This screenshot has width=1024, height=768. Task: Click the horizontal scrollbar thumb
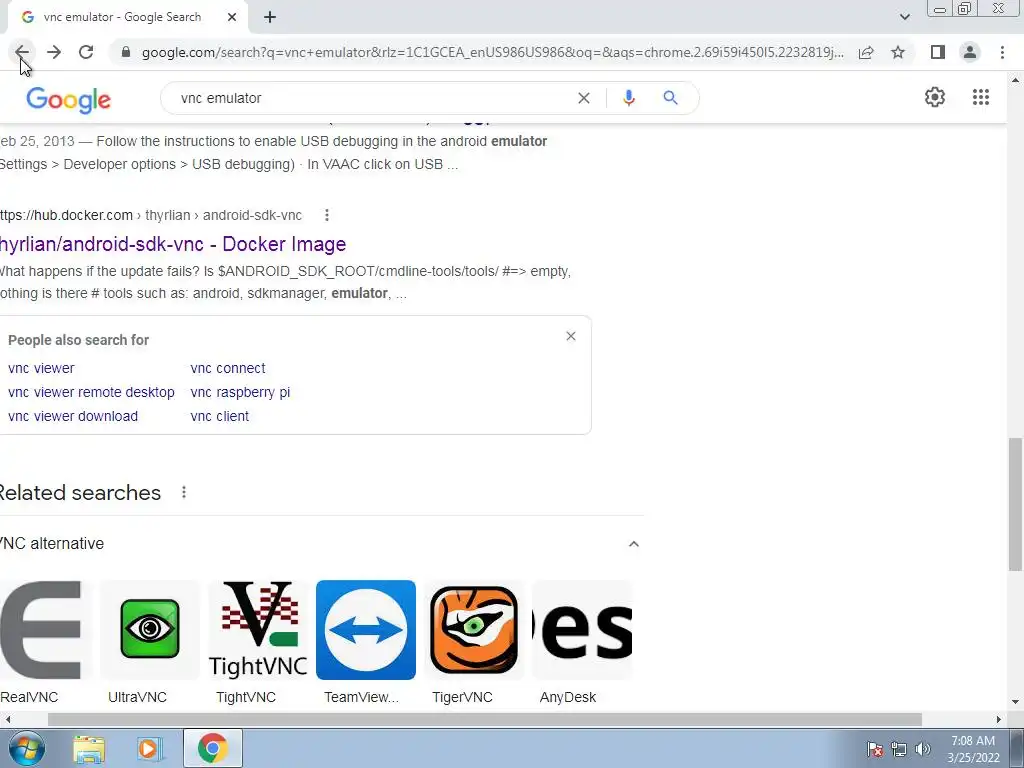[x=485, y=720]
